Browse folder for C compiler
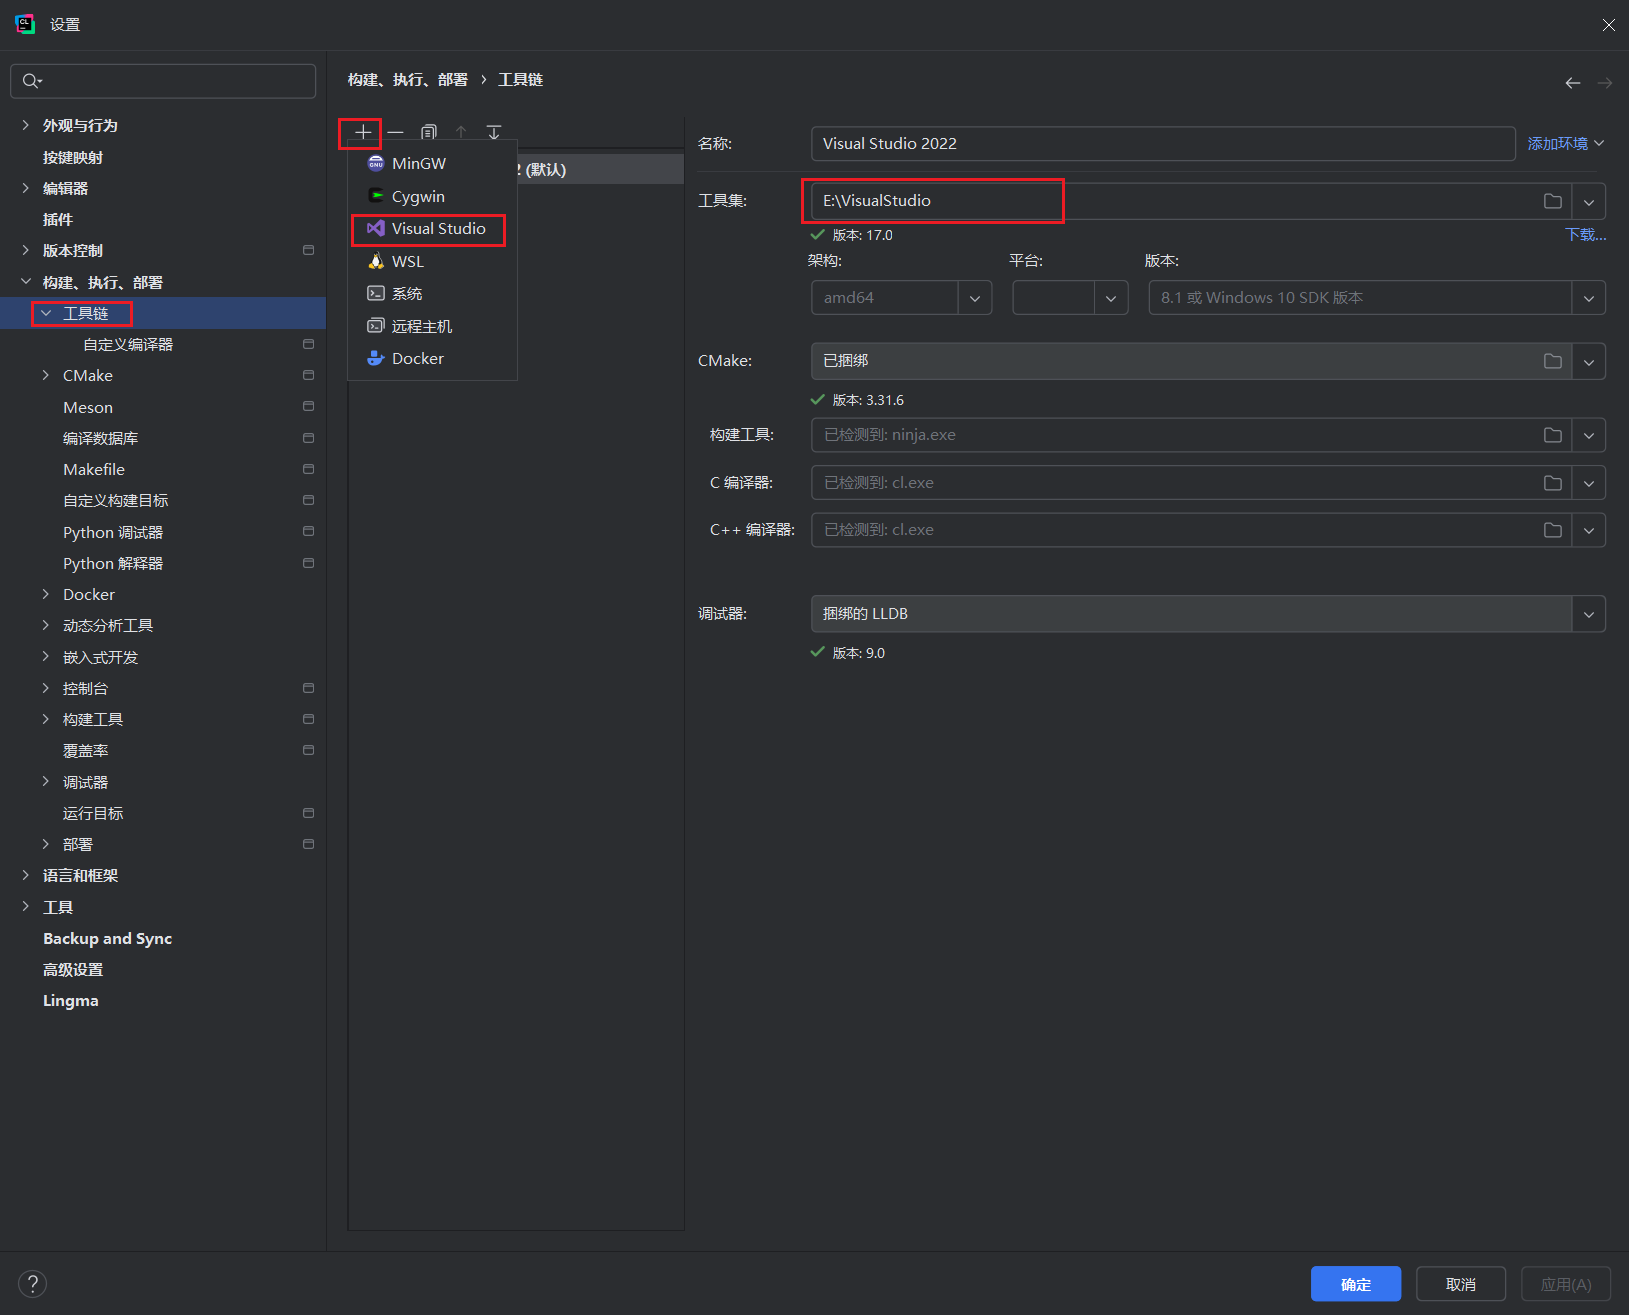Image resolution: width=1629 pixels, height=1315 pixels. pyautogui.click(x=1552, y=483)
